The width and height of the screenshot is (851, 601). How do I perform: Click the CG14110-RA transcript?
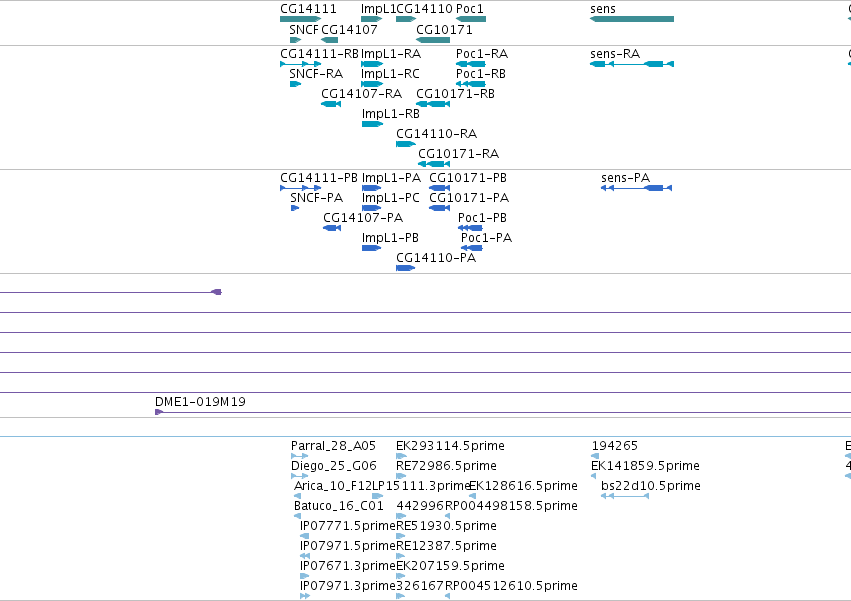[405, 144]
